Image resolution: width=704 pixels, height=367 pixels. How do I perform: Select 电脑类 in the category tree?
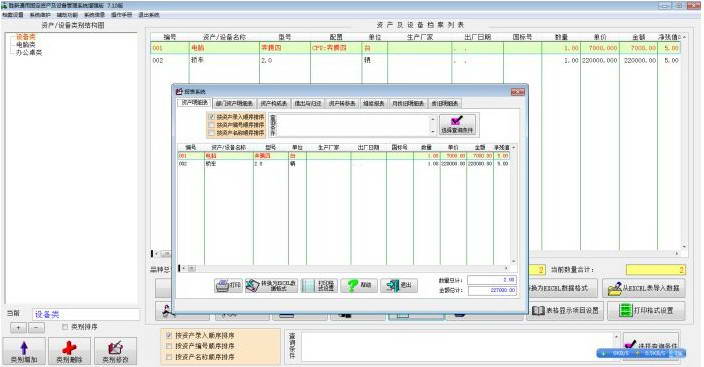click(26, 44)
